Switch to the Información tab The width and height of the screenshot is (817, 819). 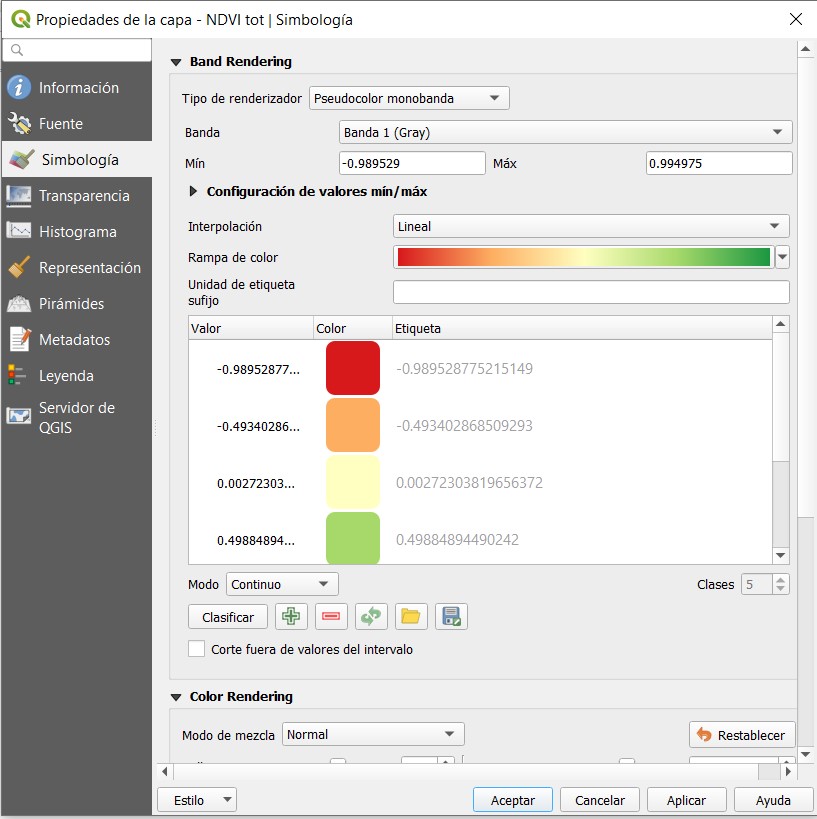click(x=78, y=88)
